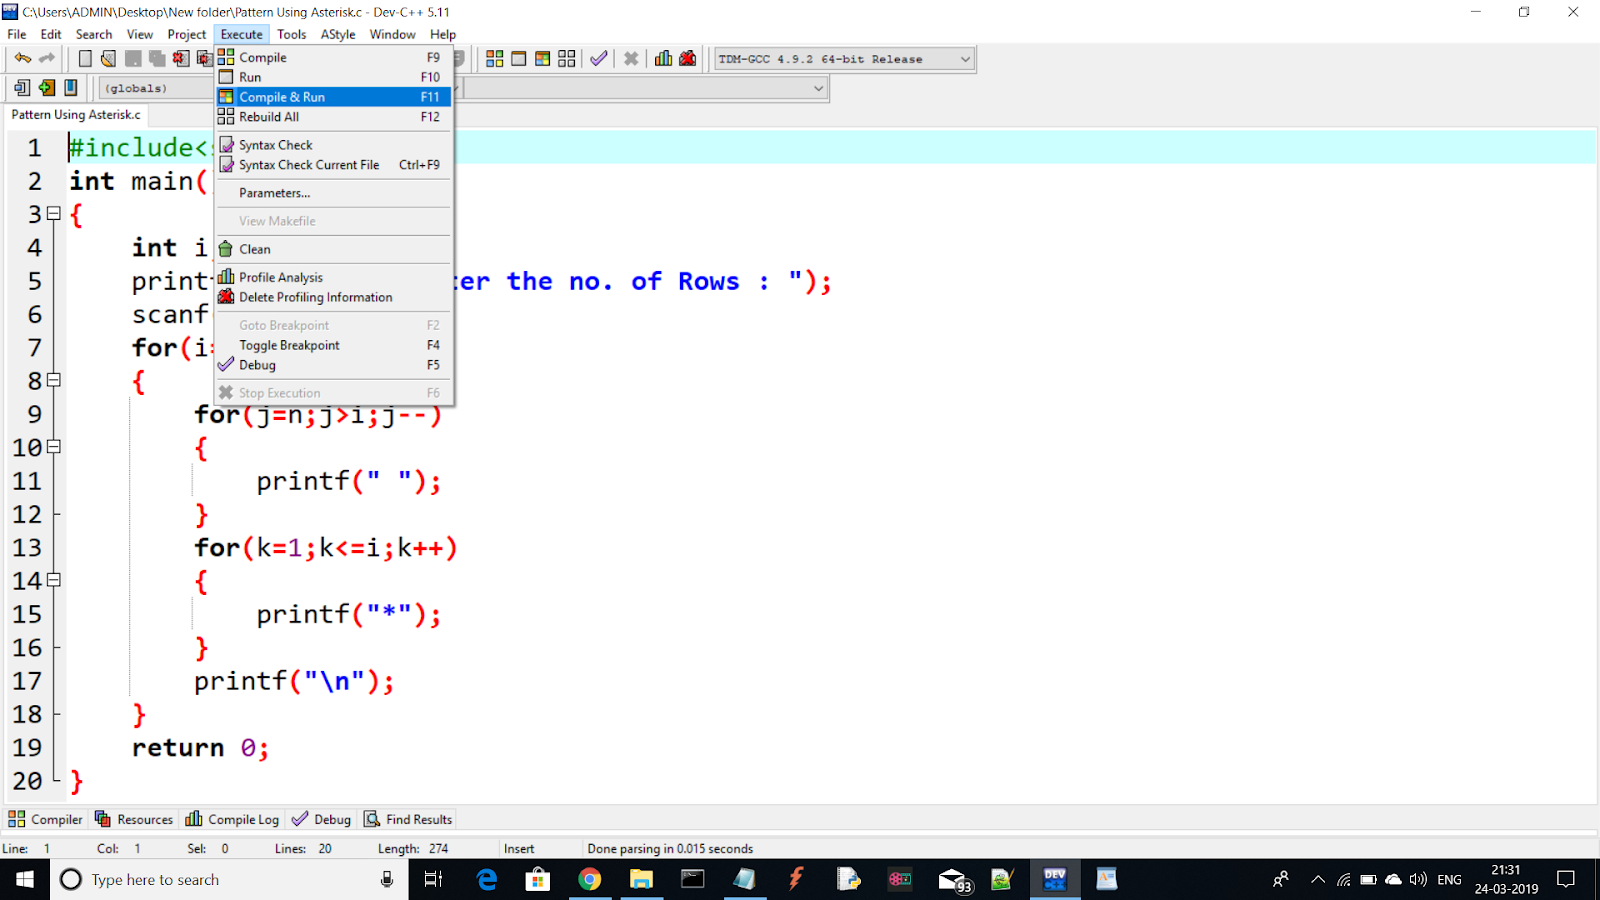Click the Insert snippet icon on second toolbar
1600x900 pixels.
(22, 88)
